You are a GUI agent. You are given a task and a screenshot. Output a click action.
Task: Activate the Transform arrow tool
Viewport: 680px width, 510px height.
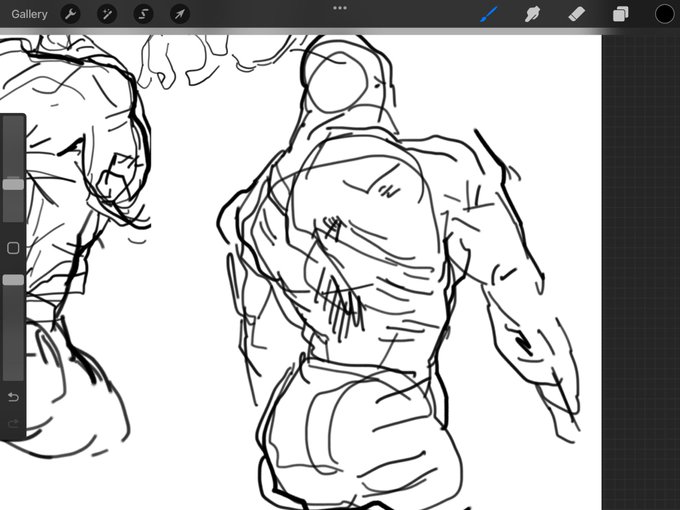coord(180,14)
